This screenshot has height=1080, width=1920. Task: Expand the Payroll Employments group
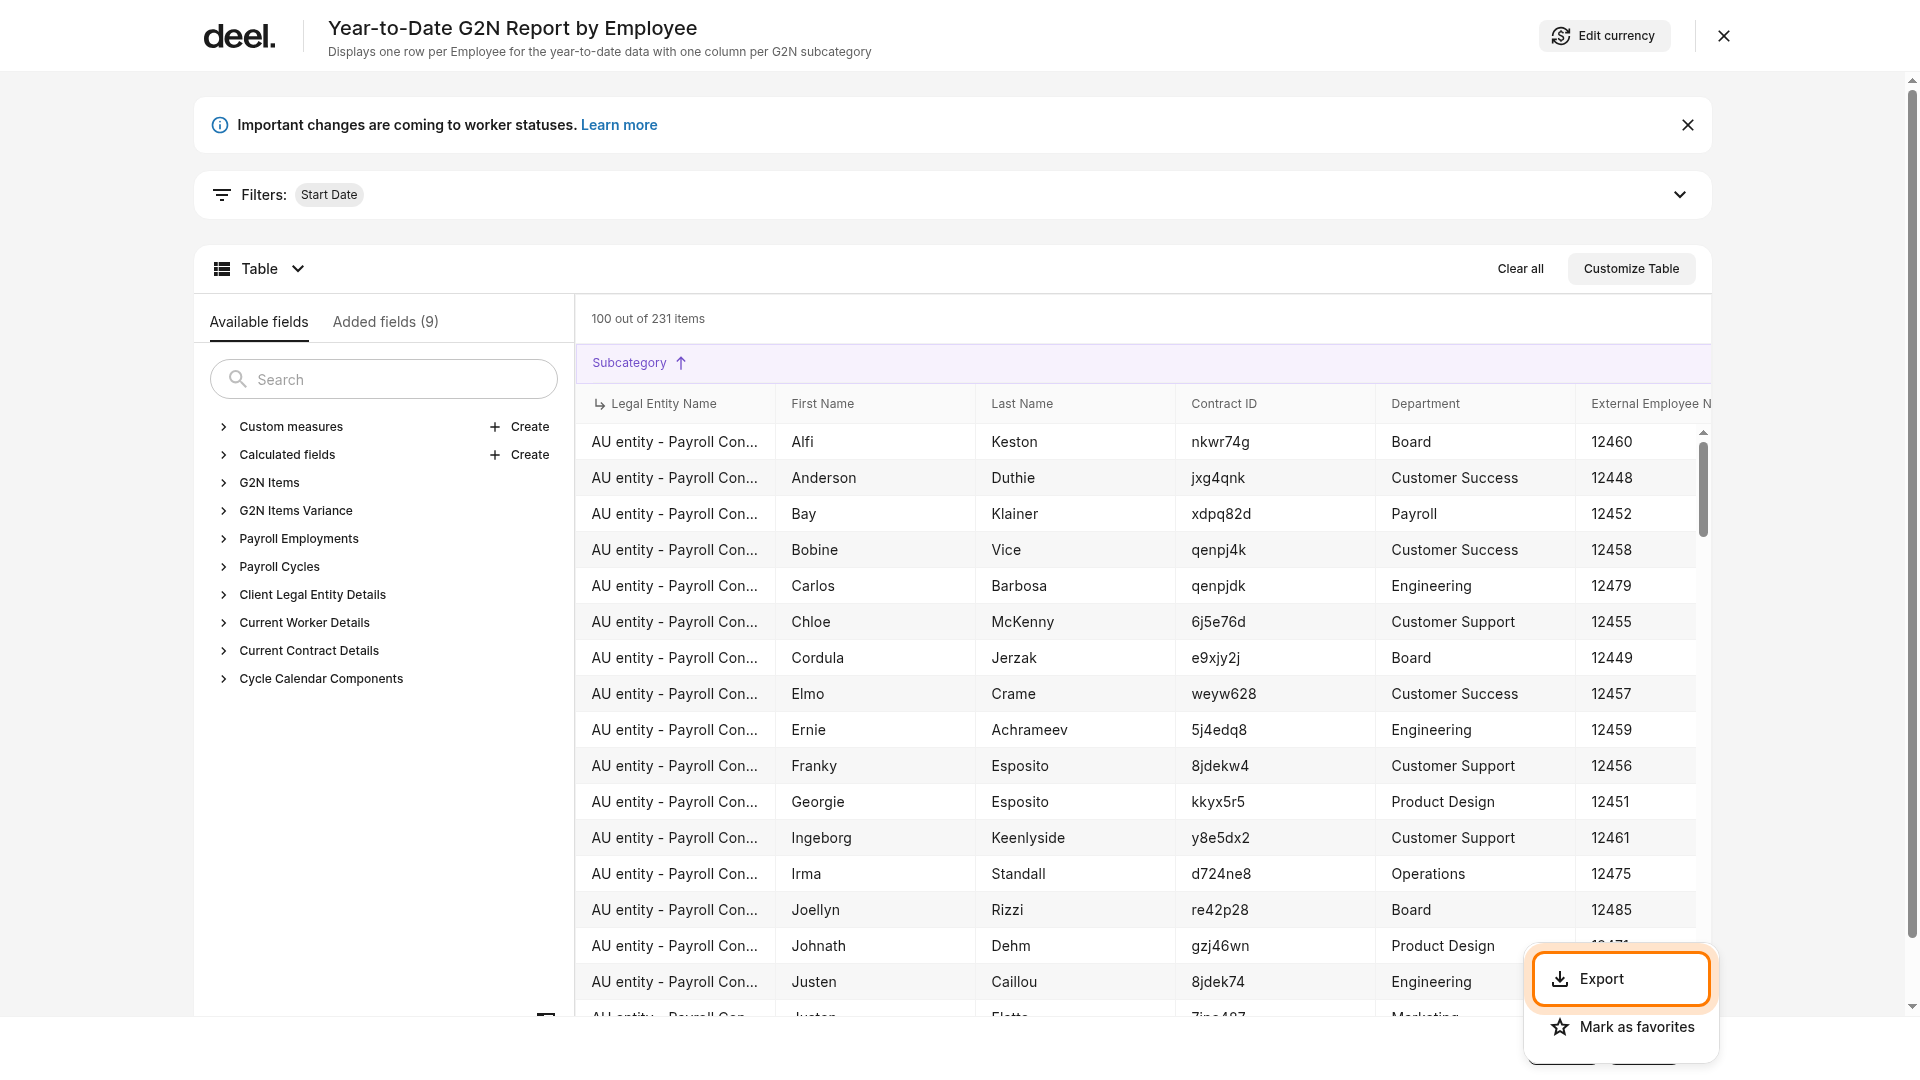(224, 539)
